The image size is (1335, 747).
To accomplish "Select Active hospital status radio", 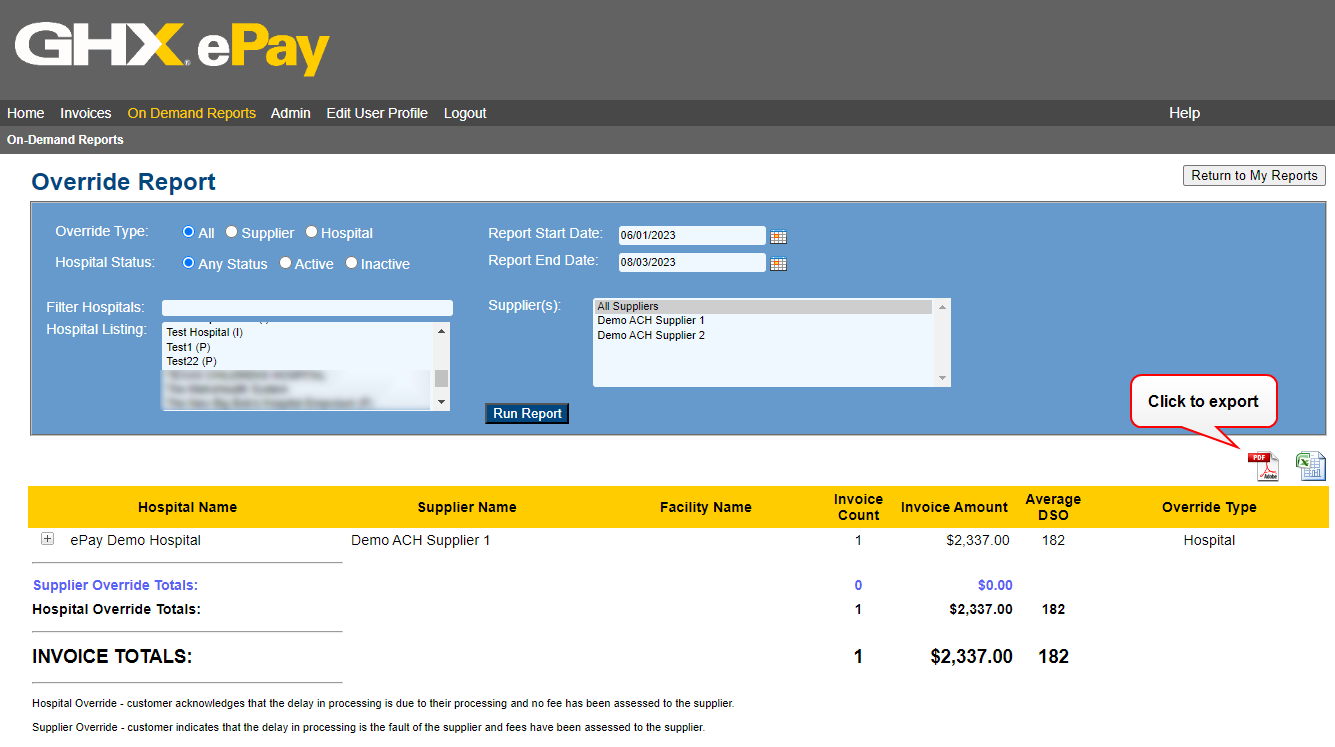I will click(285, 263).
